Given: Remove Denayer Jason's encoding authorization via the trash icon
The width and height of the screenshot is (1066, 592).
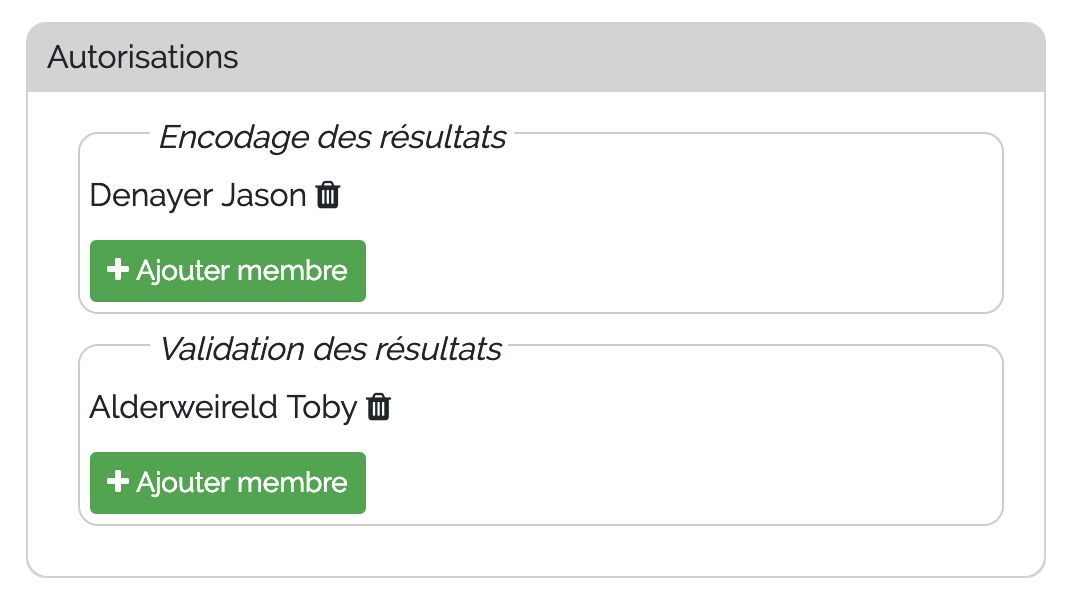Looking at the screenshot, I should coord(328,195).
